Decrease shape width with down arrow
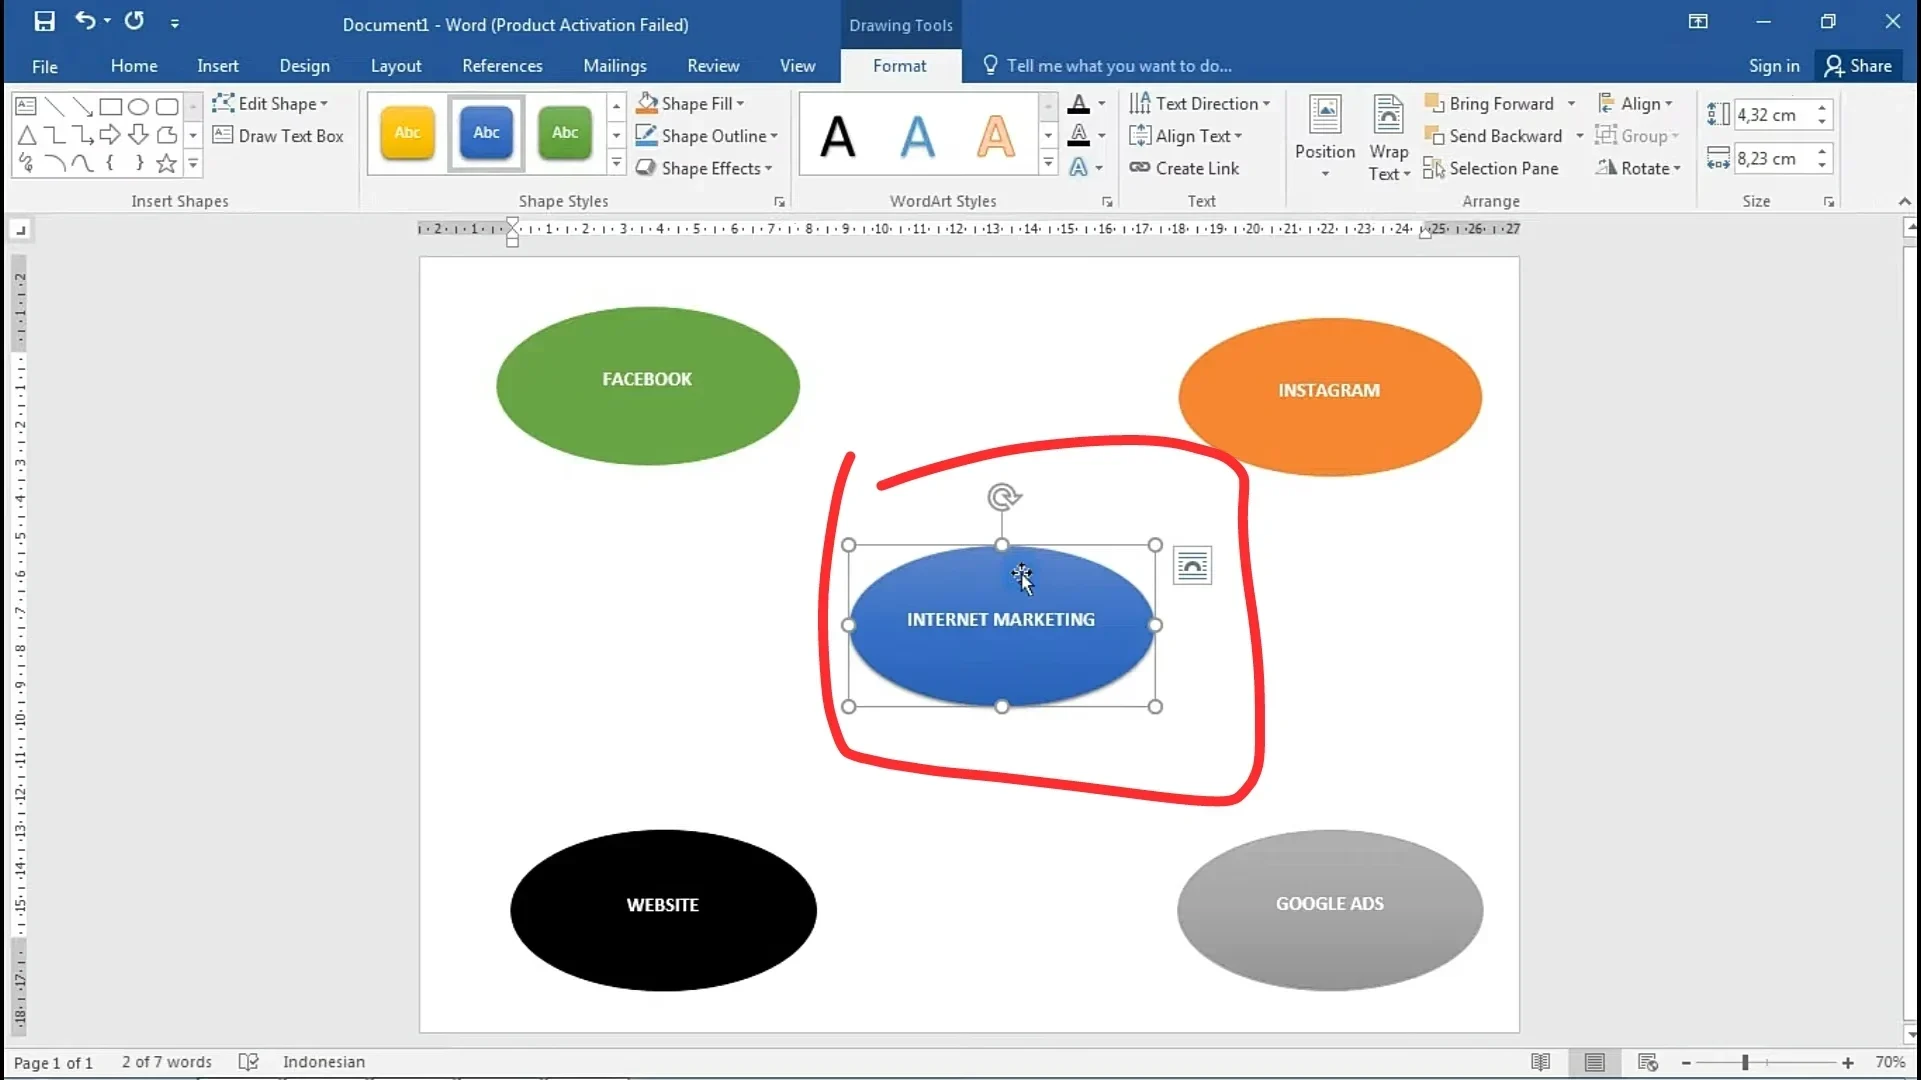This screenshot has height=1080, width=1921. 1823,165
